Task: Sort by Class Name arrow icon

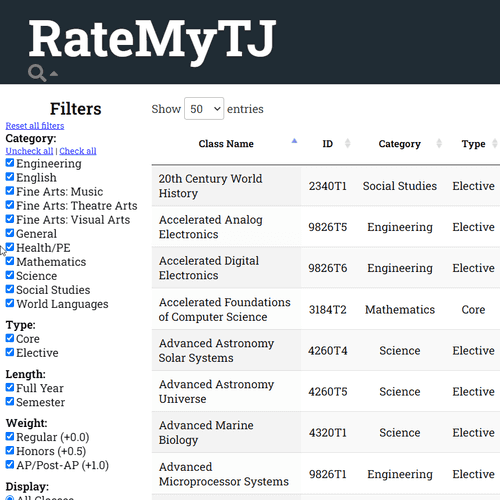Action: click(x=294, y=141)
